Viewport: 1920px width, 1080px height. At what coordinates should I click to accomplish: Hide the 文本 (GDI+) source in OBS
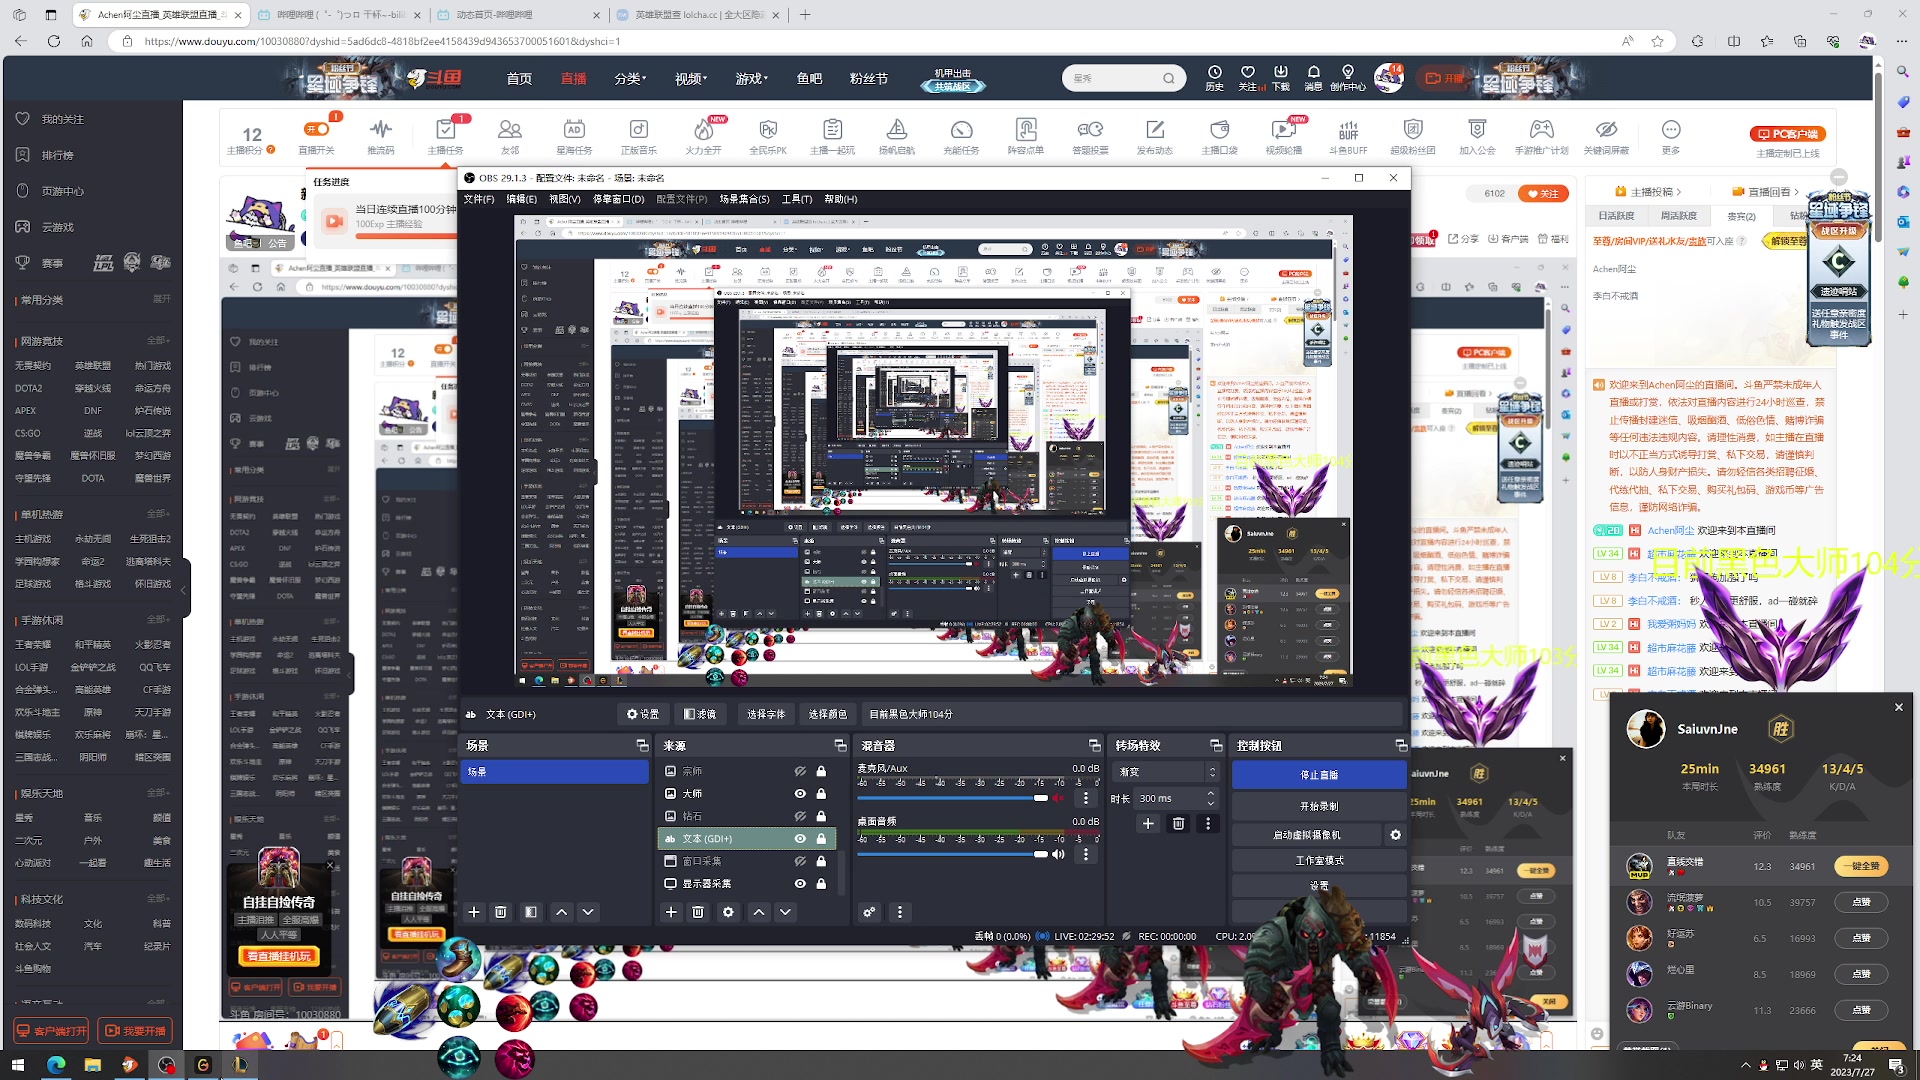(800, 839)
